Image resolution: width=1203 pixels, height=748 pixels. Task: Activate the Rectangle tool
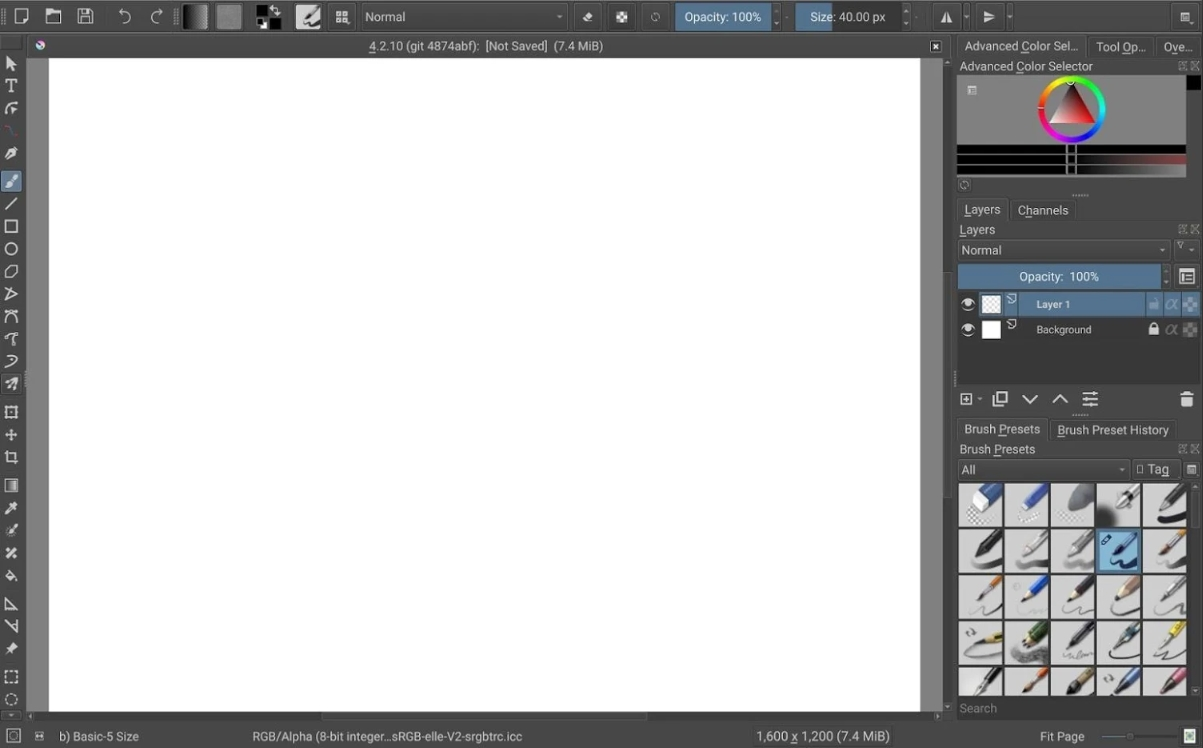pos(12,227)
